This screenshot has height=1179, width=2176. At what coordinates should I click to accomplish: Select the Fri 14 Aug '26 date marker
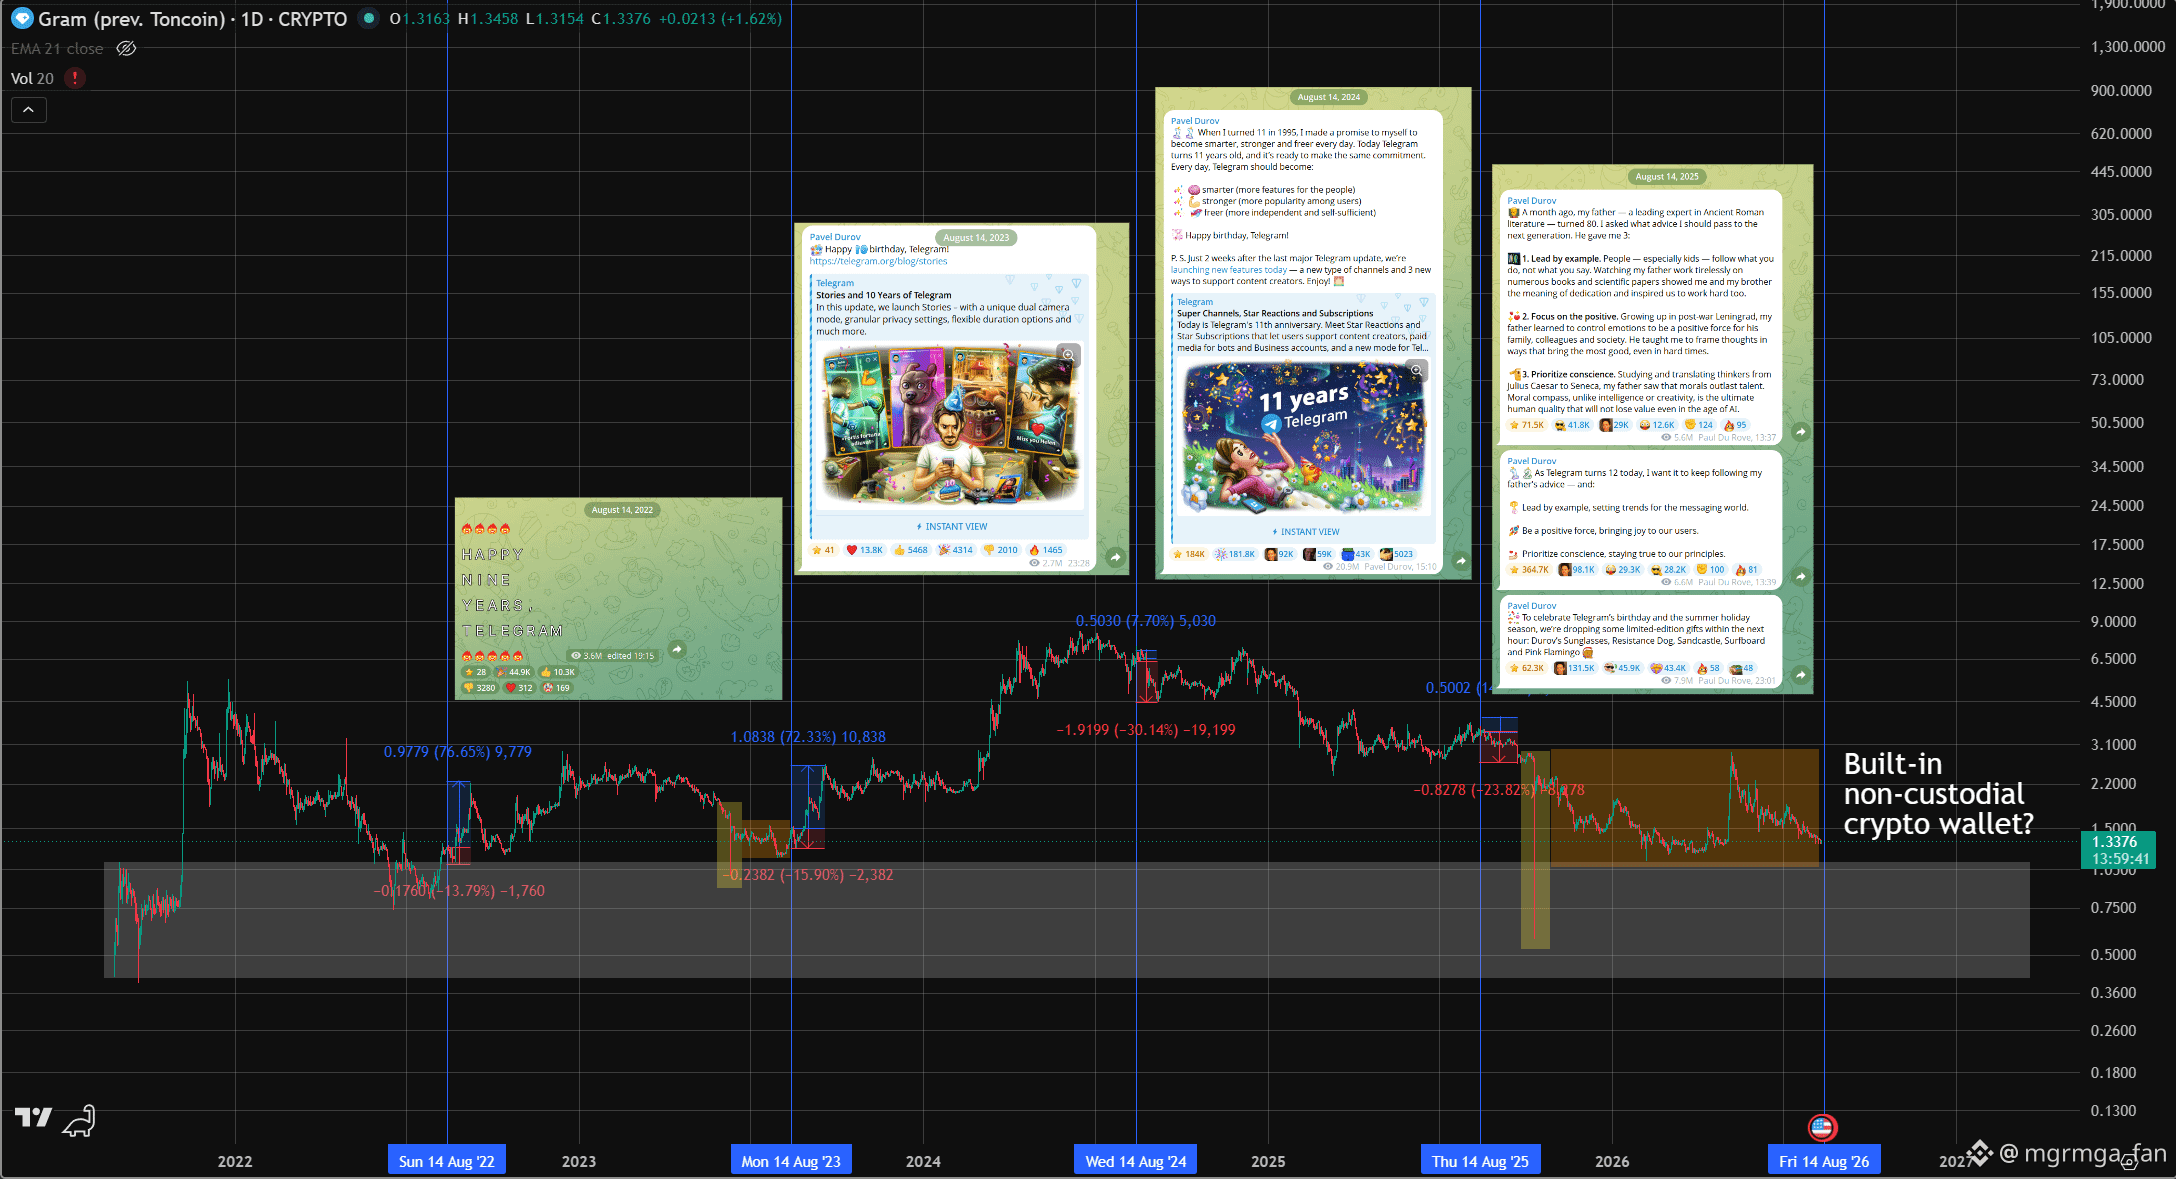[x=1824, y=1161]
